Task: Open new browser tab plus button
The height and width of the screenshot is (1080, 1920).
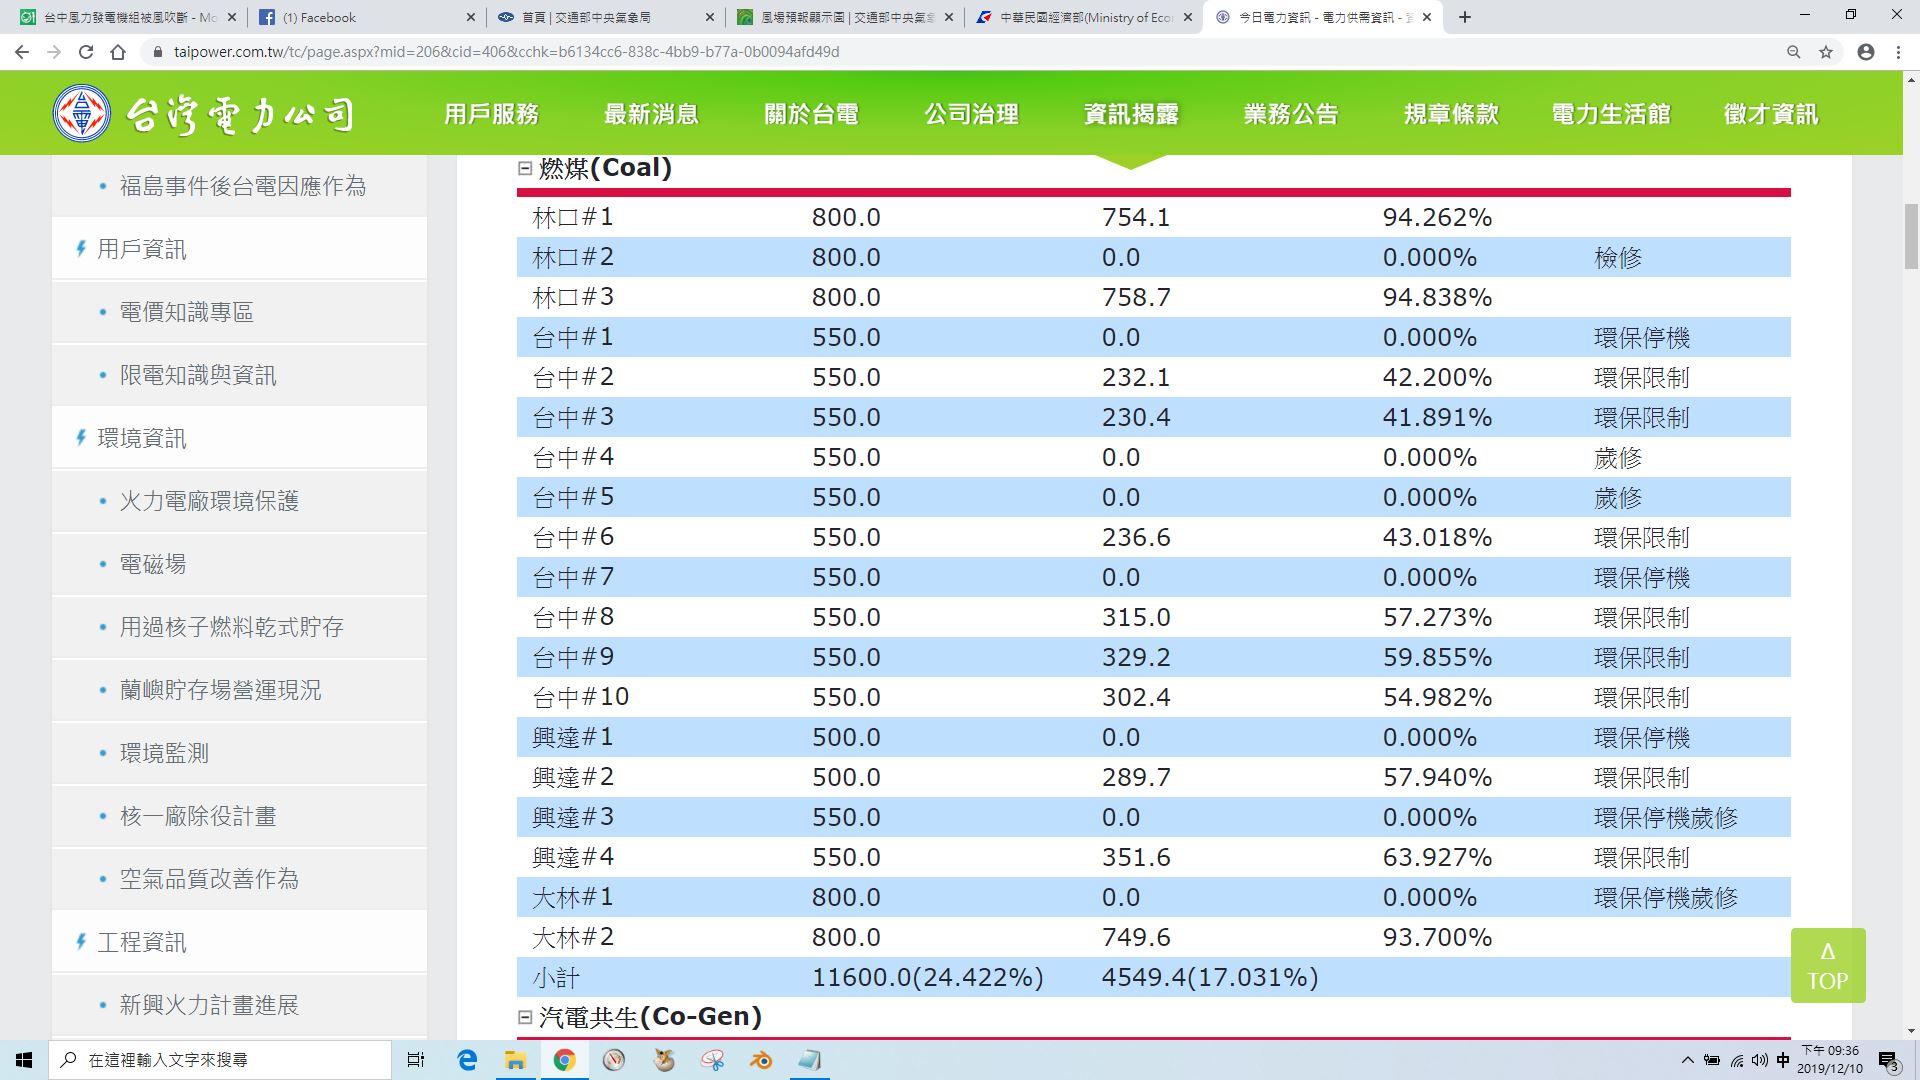Action: coord(1465,17)
